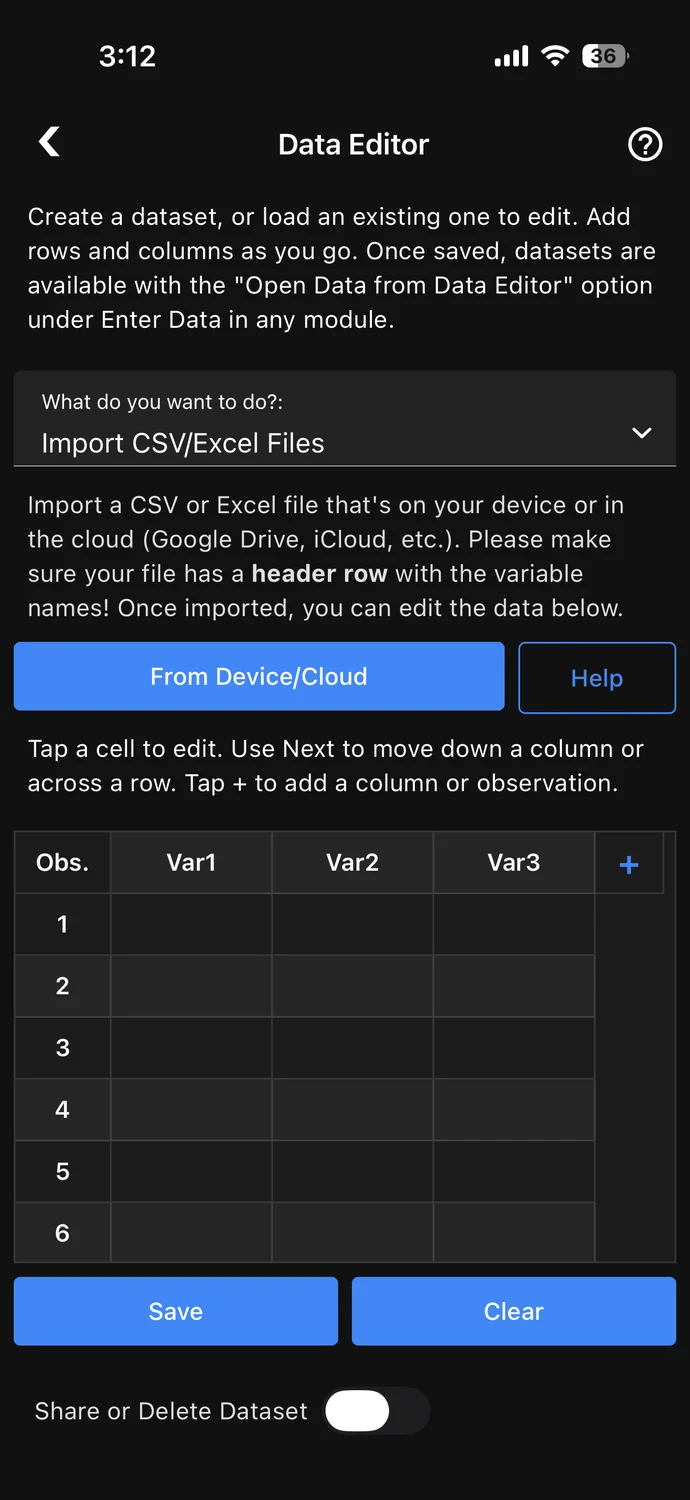Edit the Var3 cell in row 6
This screenshot has width=690, height=1500.
point(514,1233)
